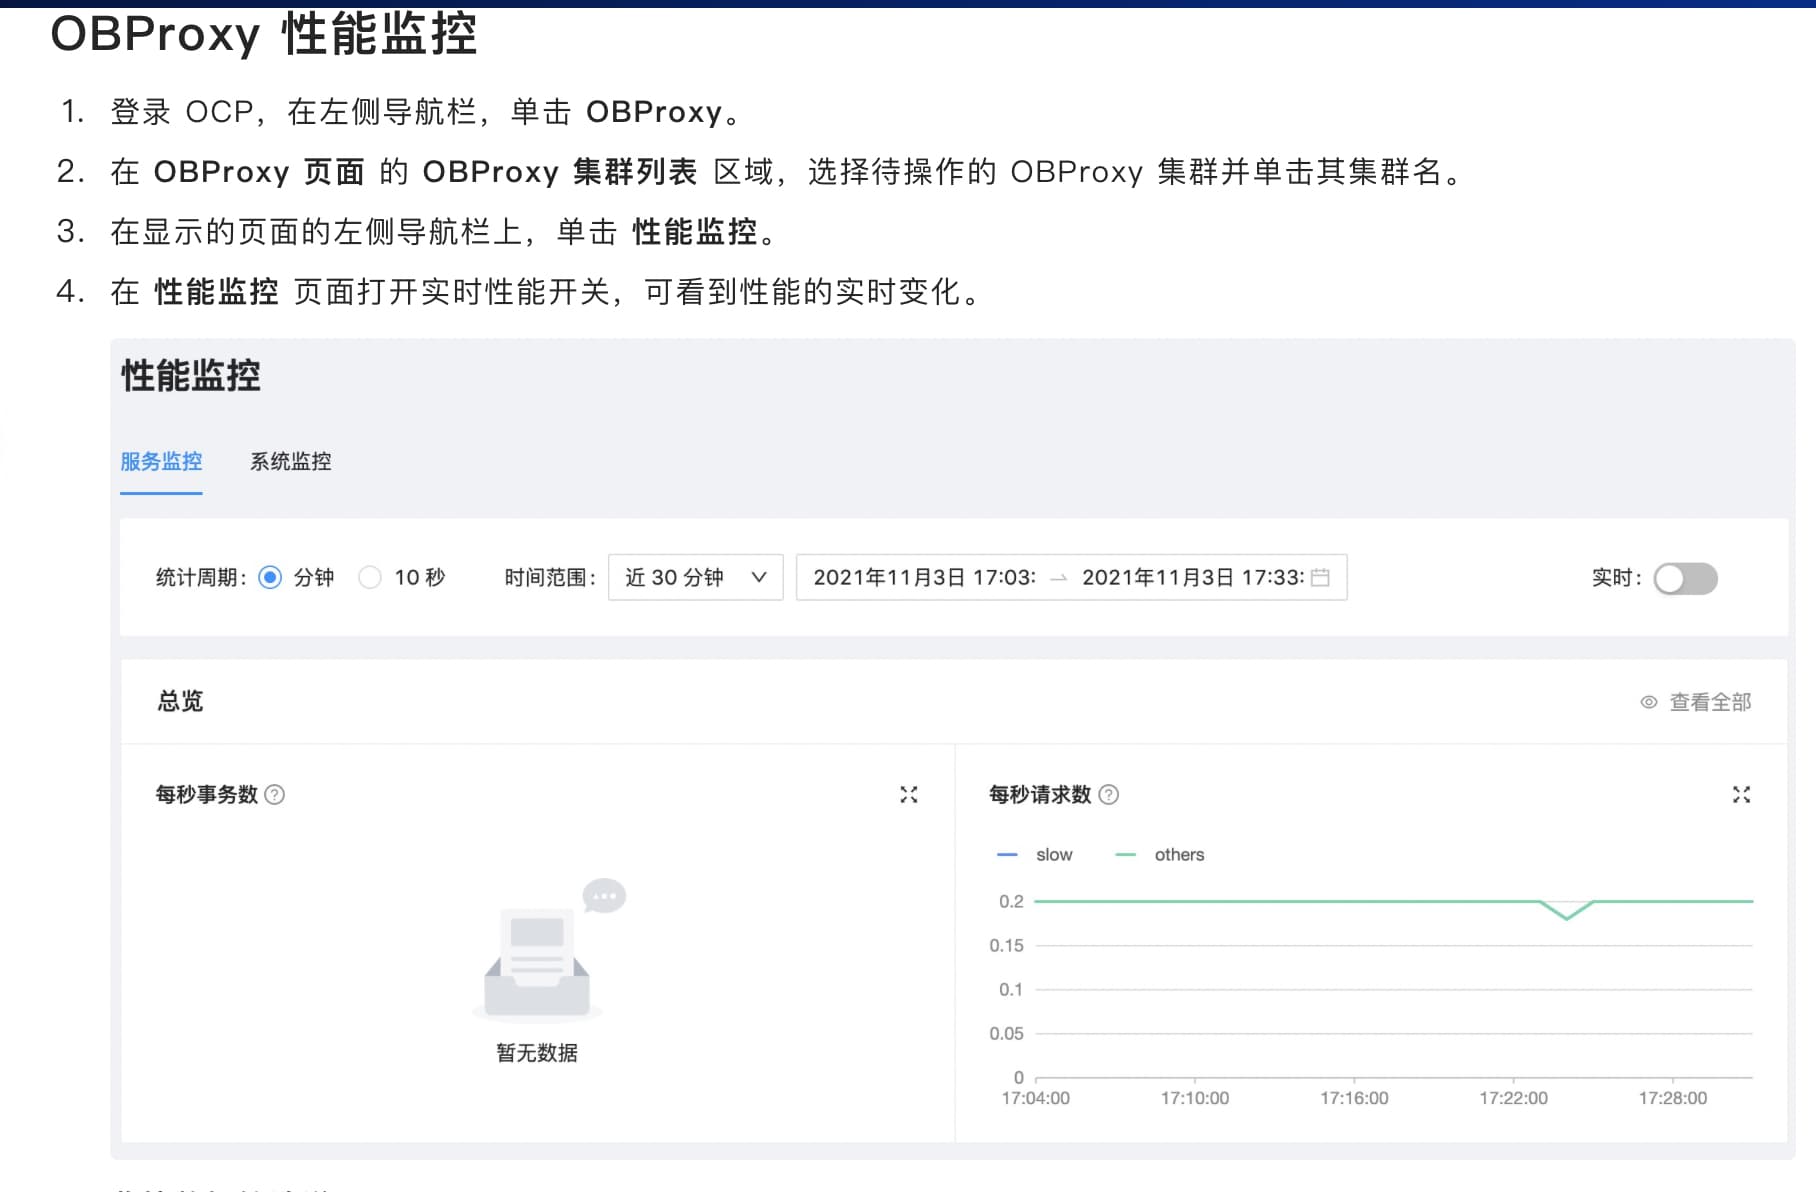Expand the 每秒请求数 chart fullscreen
The height and width of the screenshot is (1192, 1816).
coord(1741,794)
